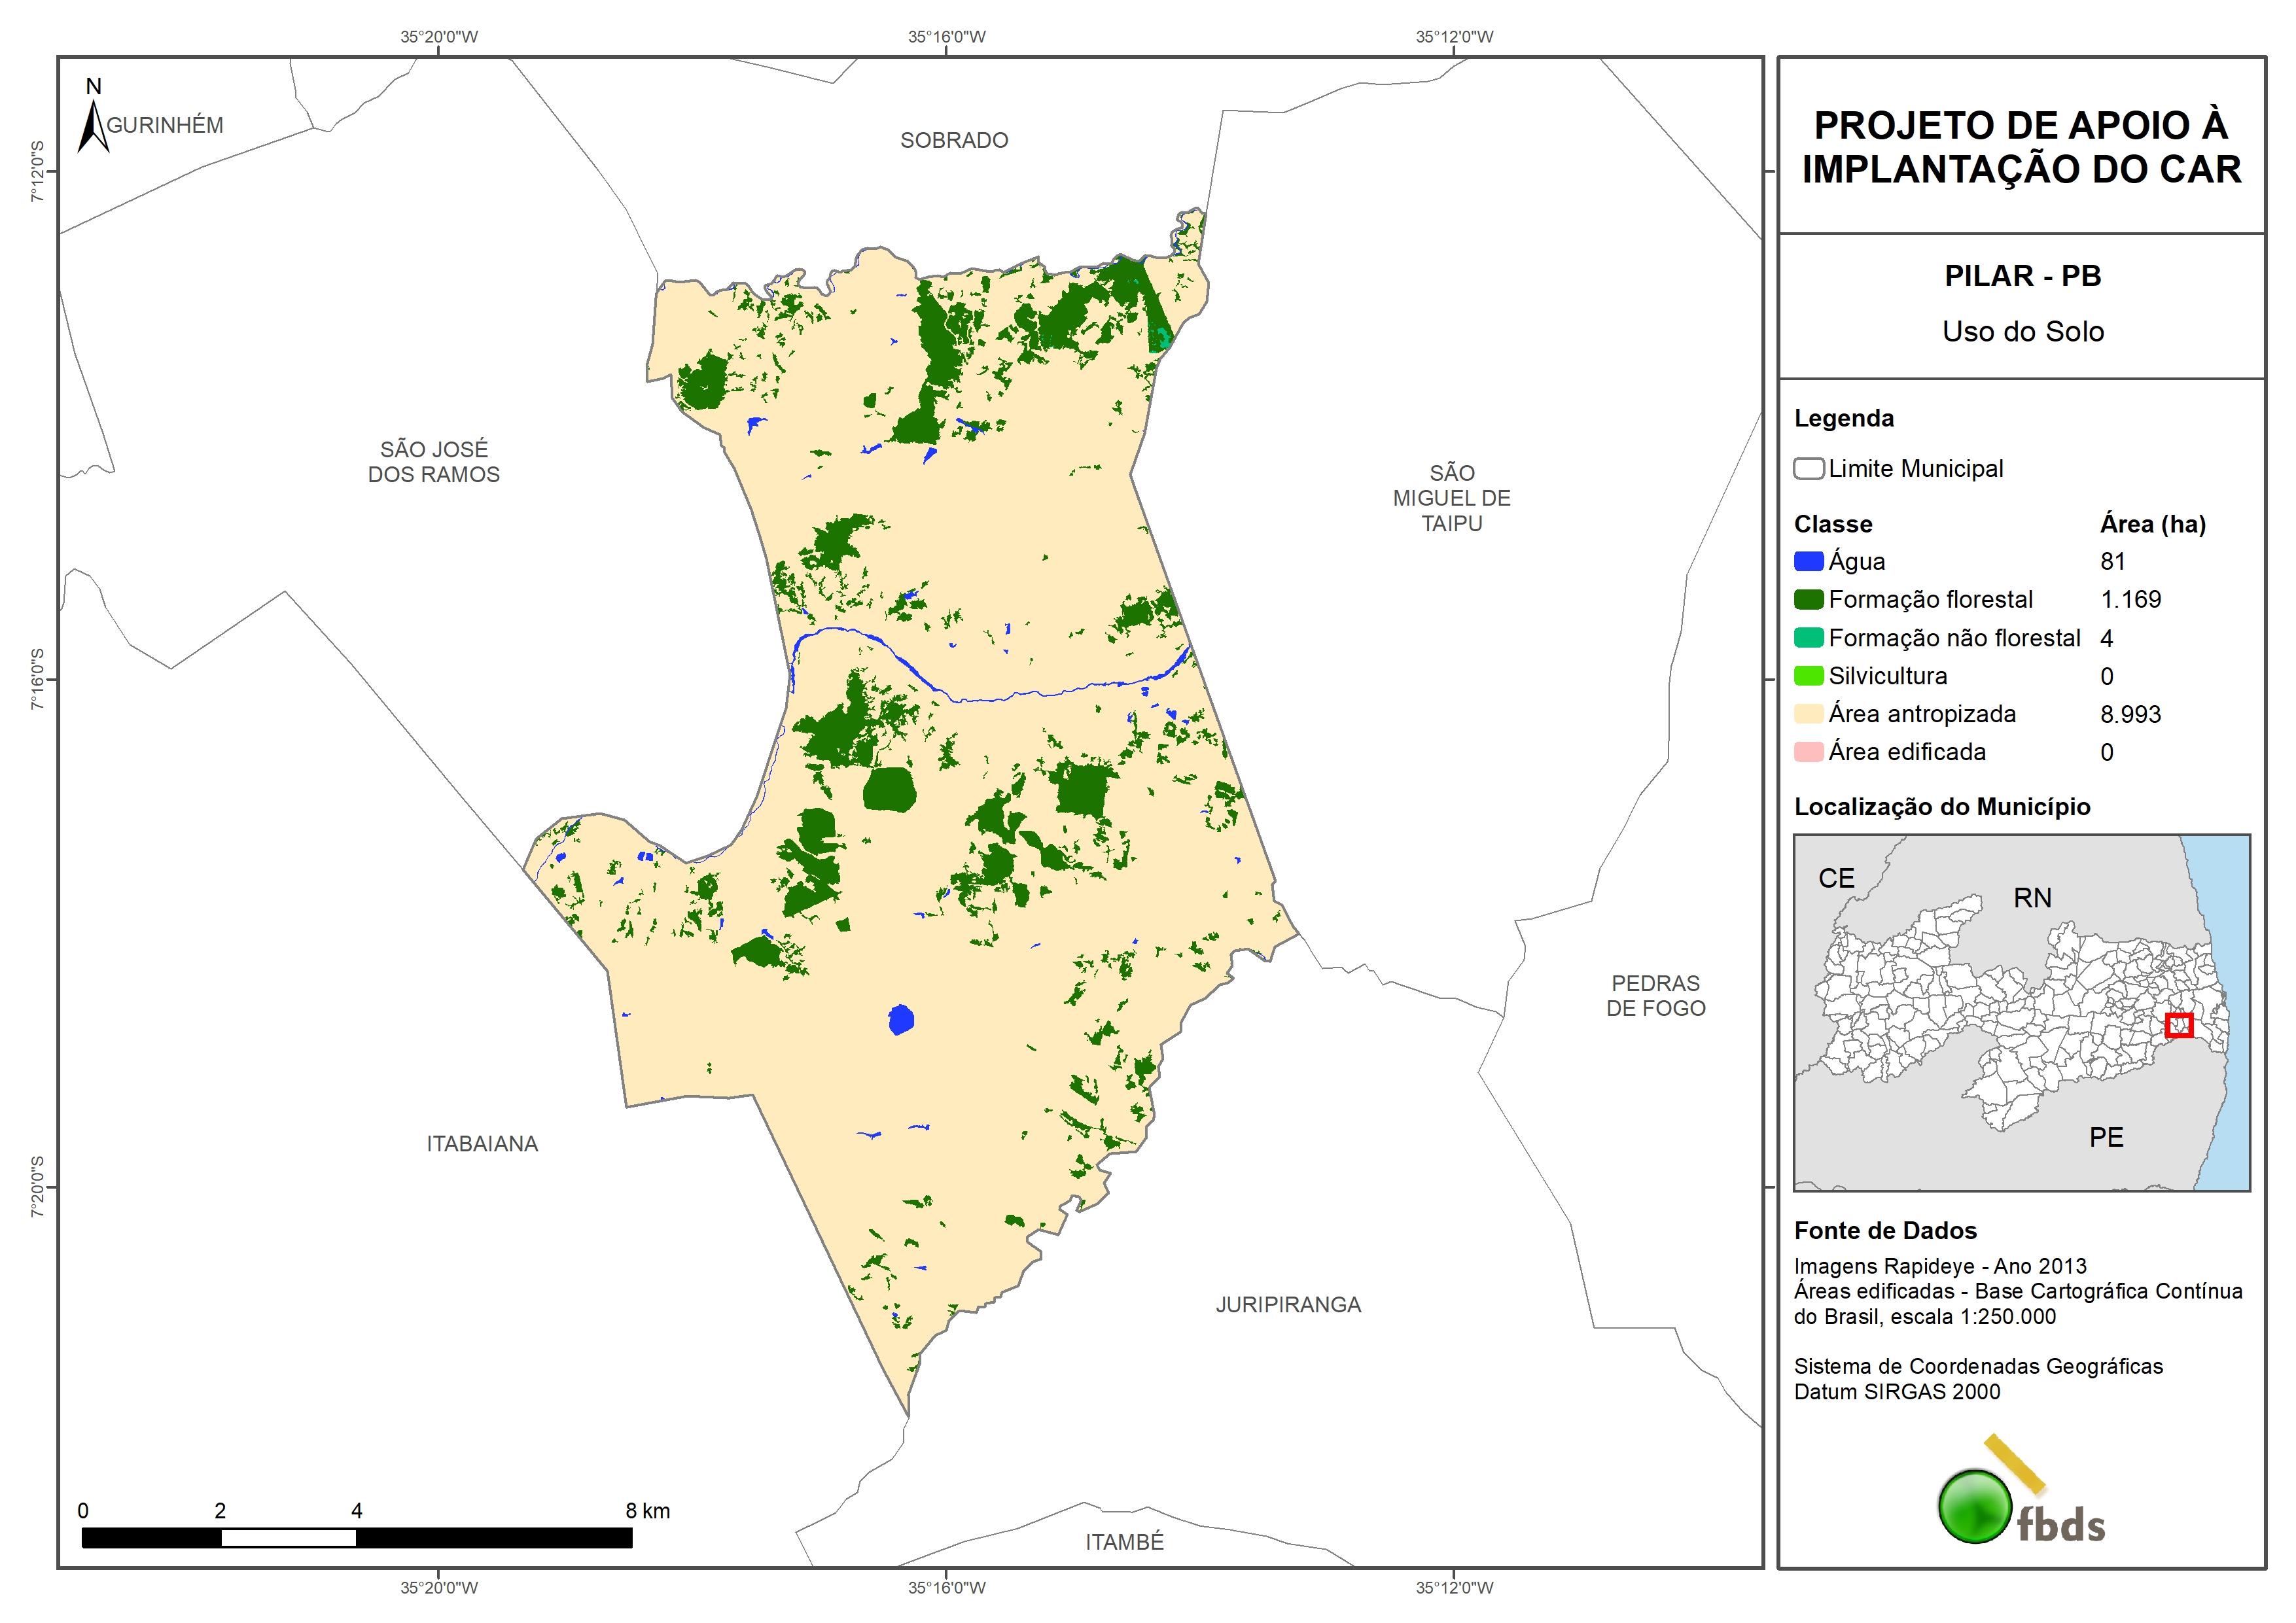2296x1623 pixels.
Task: Click the Área antropizada beige swatch
Action: pos(1808,714)
